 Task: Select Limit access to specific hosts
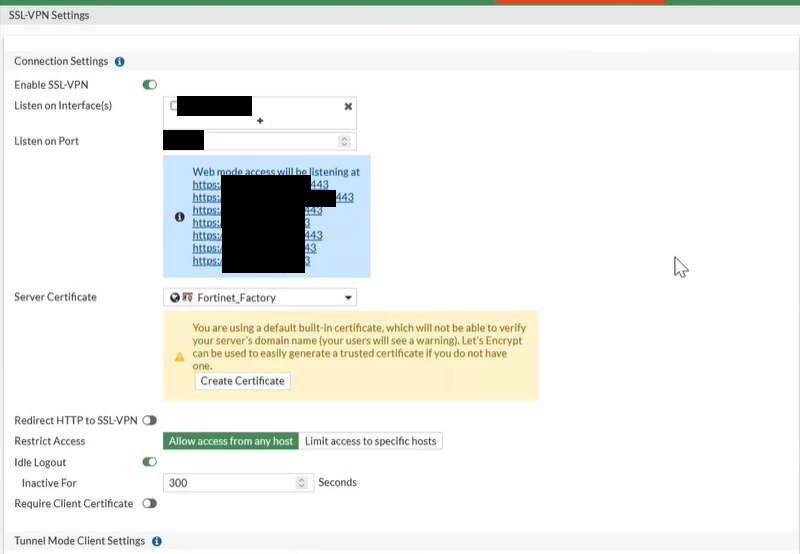point(370,441)
